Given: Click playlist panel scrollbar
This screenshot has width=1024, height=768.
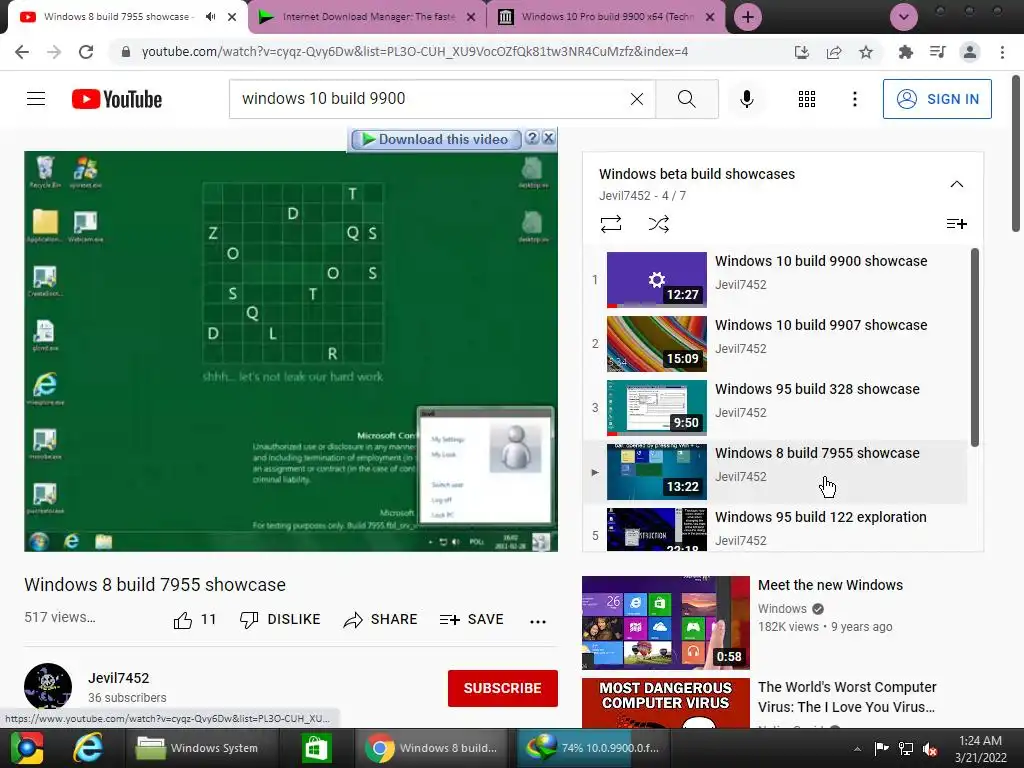Looking at the screenshot, I should (974, 347).
